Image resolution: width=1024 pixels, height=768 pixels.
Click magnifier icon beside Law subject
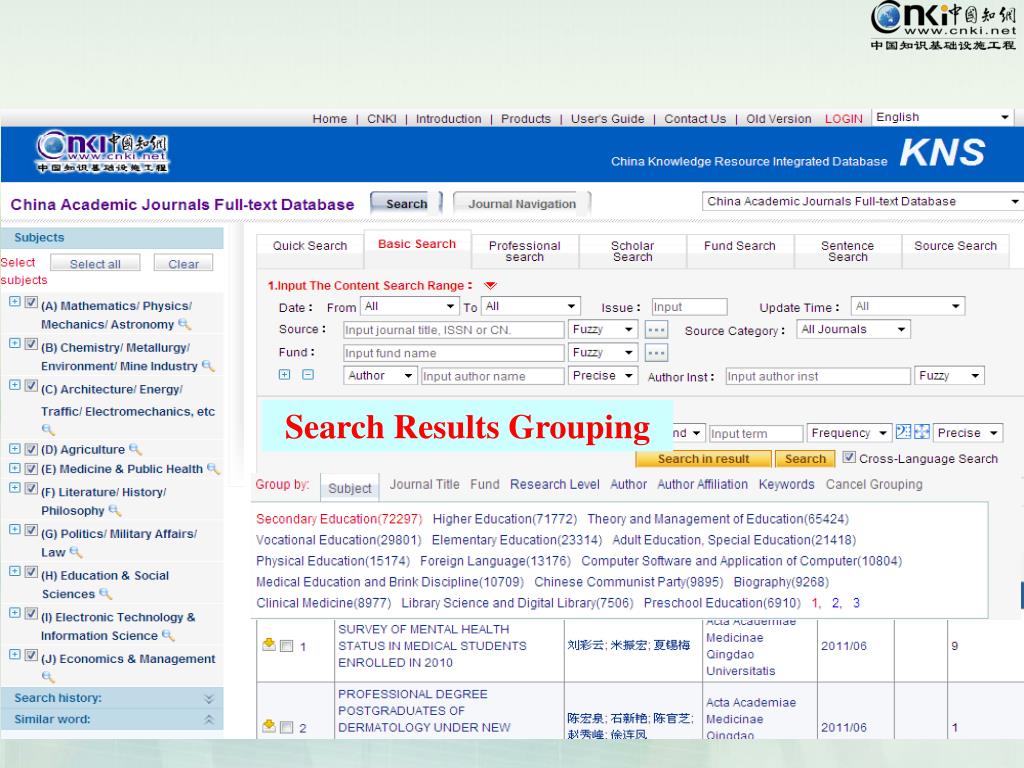[75, 552]
